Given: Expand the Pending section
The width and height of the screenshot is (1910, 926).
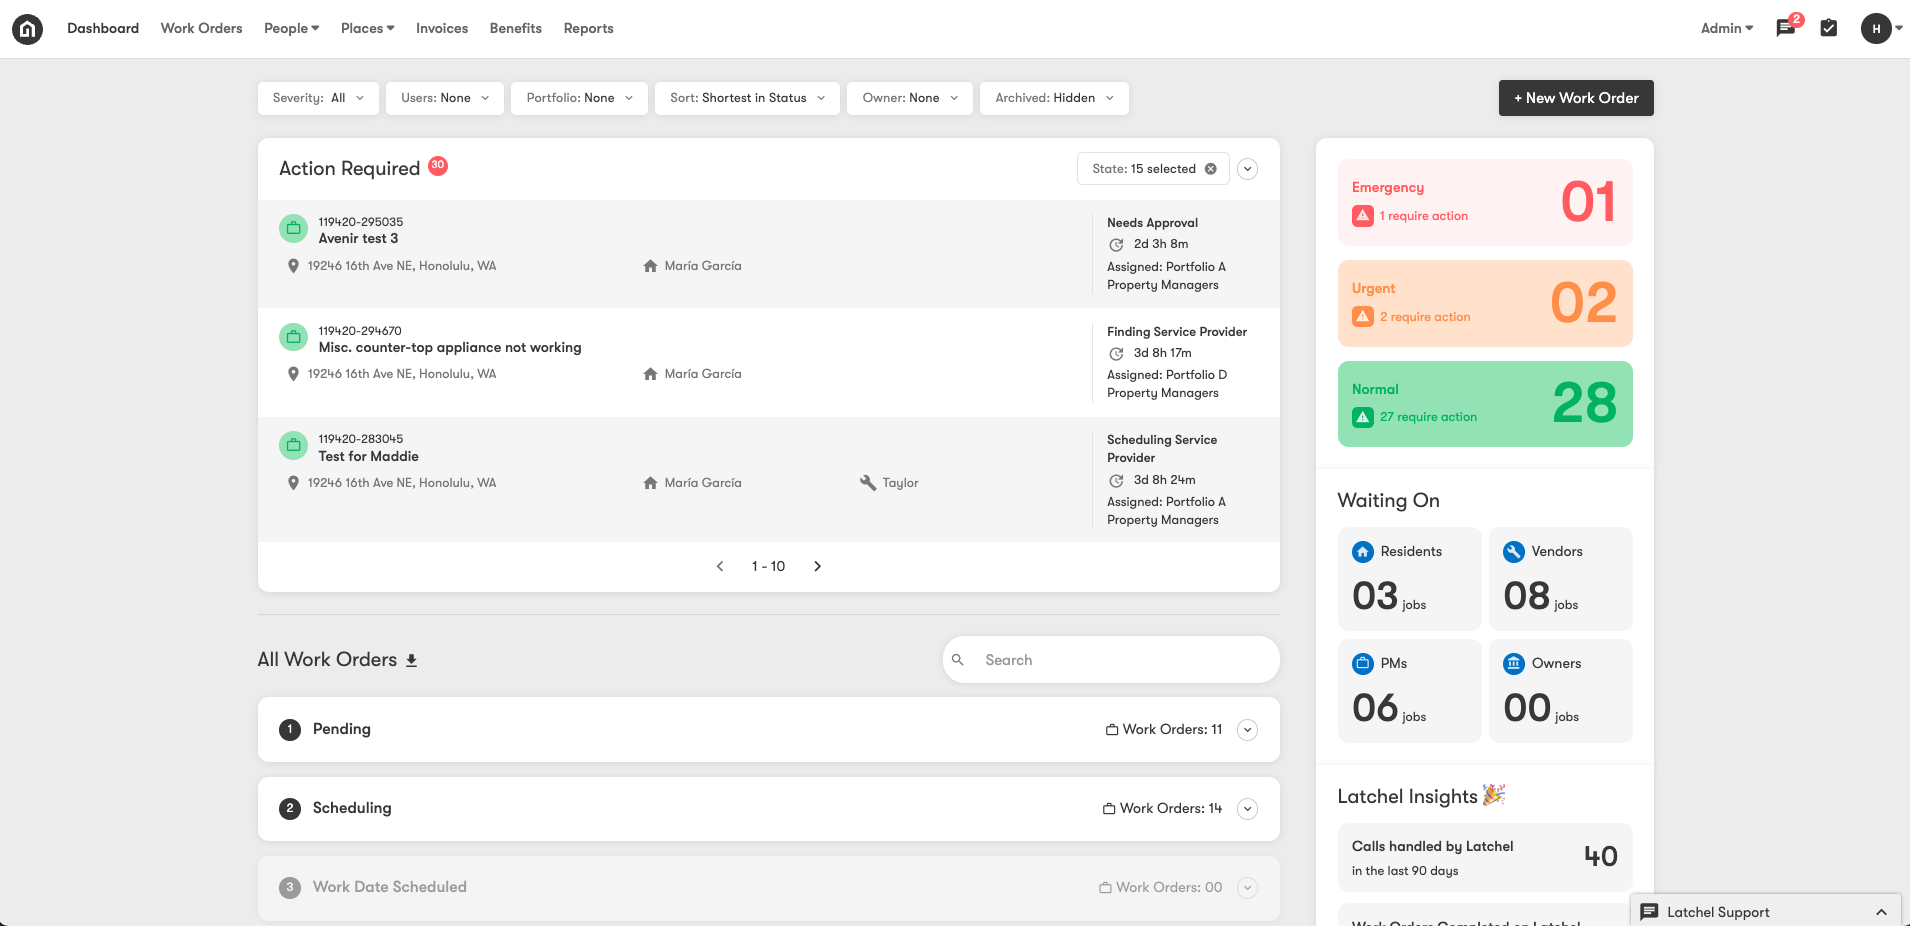Looking at the screenshot, I should (1247, 729).
